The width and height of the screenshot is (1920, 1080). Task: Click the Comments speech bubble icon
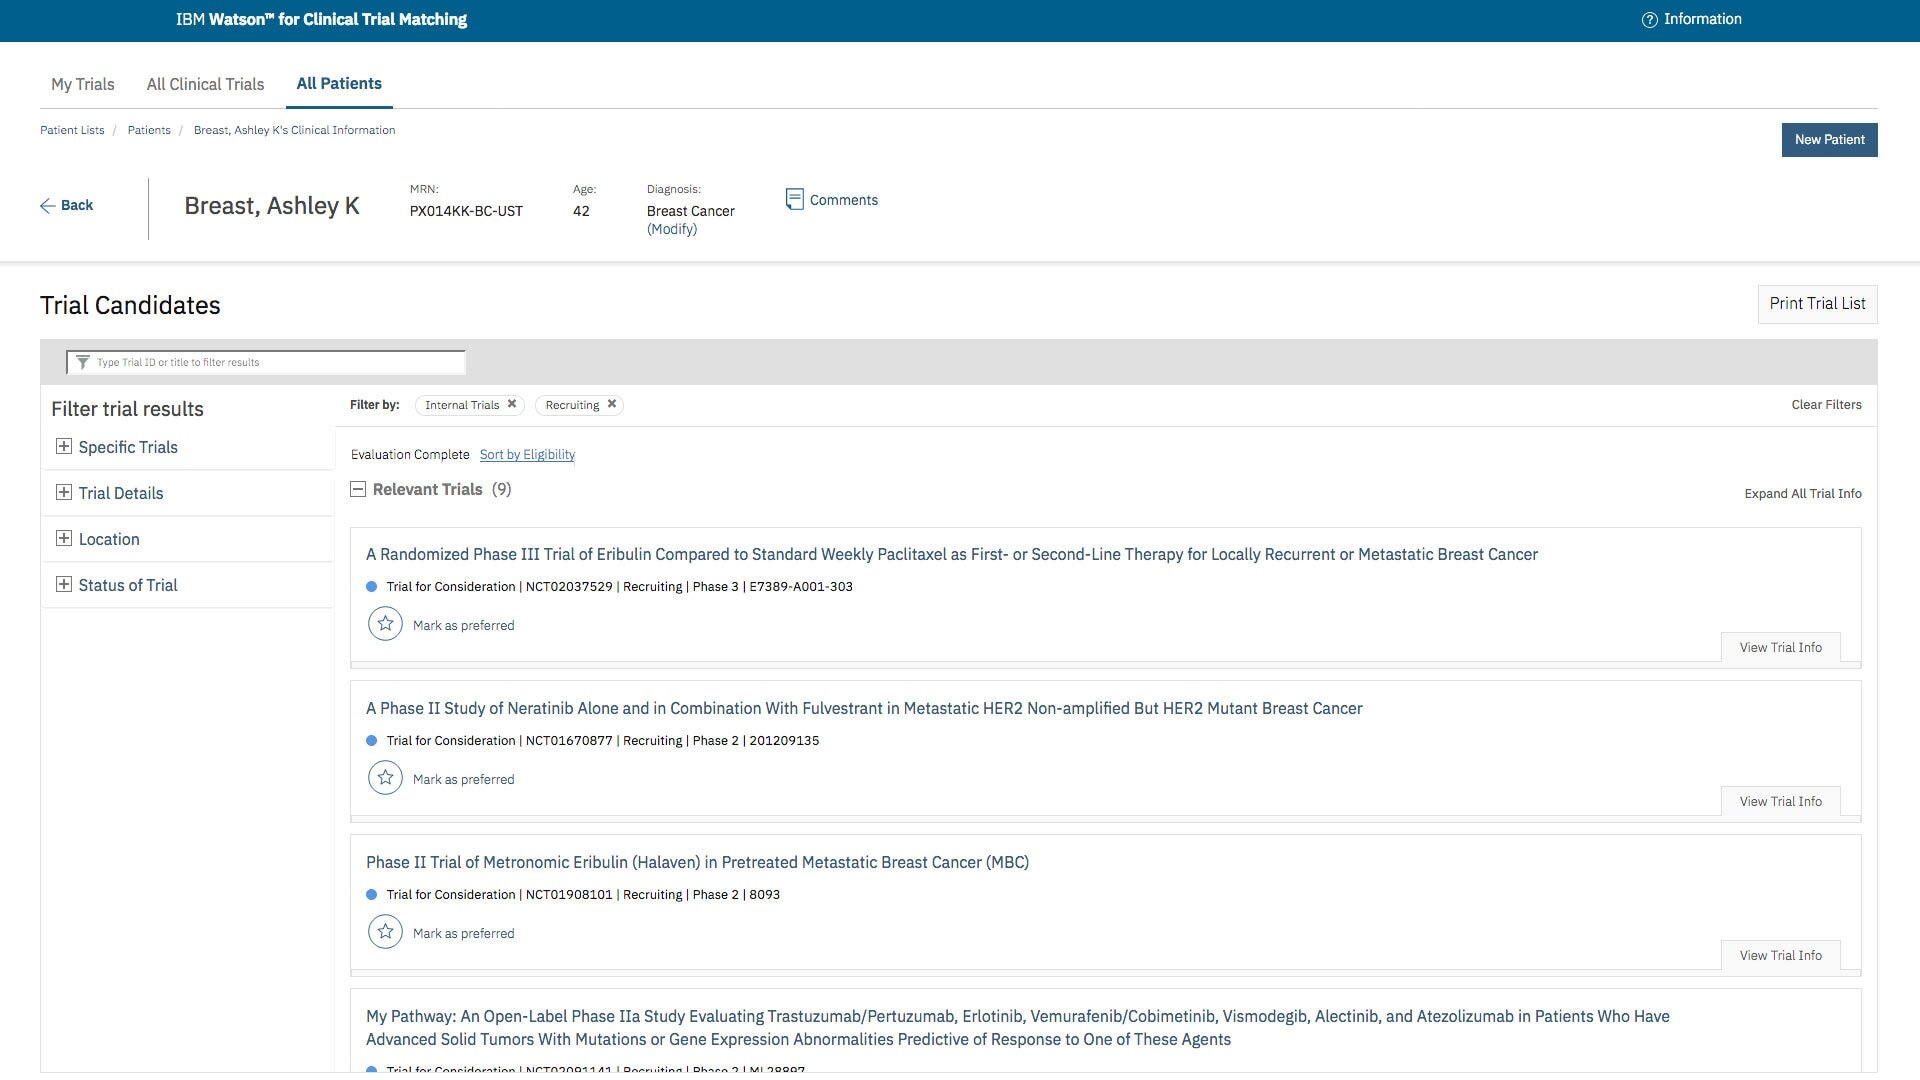coord(794,200)
